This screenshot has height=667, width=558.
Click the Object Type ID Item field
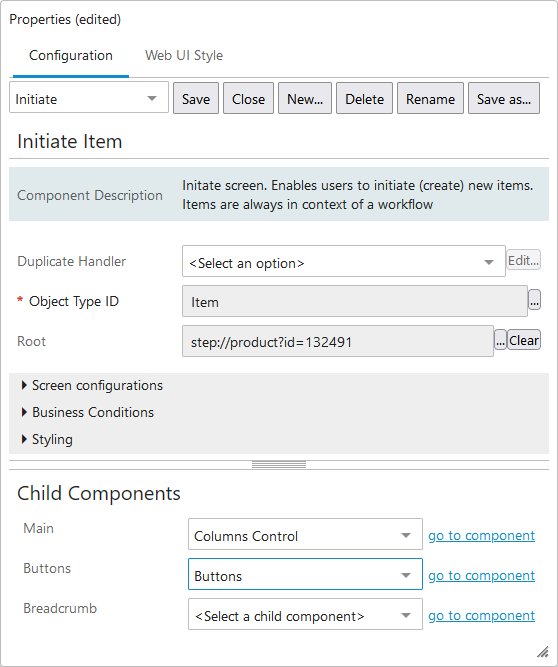(355, 301)
